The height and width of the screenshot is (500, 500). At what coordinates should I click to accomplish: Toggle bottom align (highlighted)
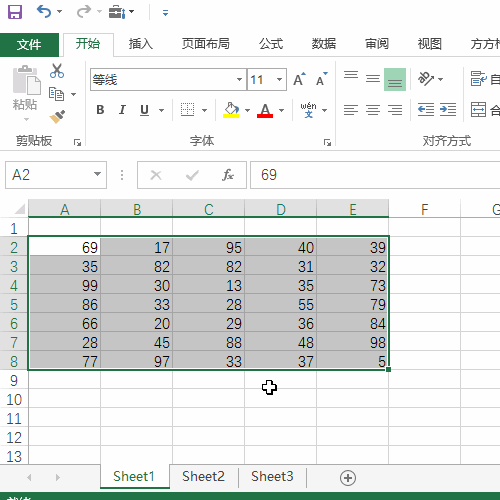point(395,79)
